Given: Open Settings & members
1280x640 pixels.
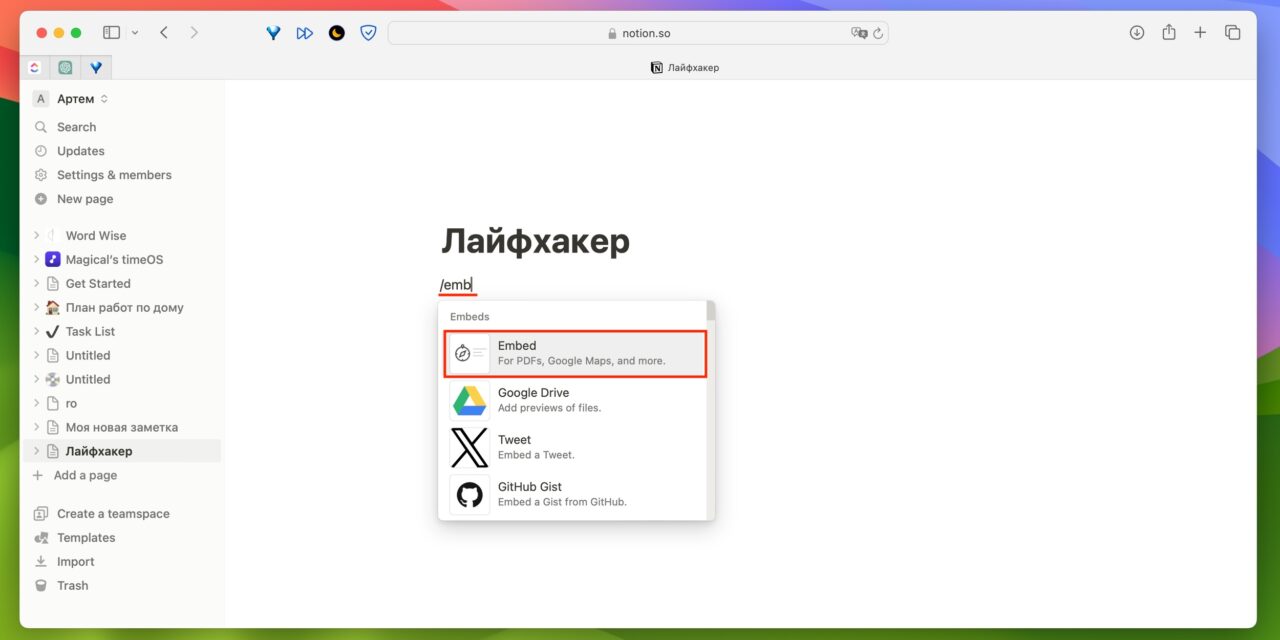Looking at the screenshot, I should point(114,175).
